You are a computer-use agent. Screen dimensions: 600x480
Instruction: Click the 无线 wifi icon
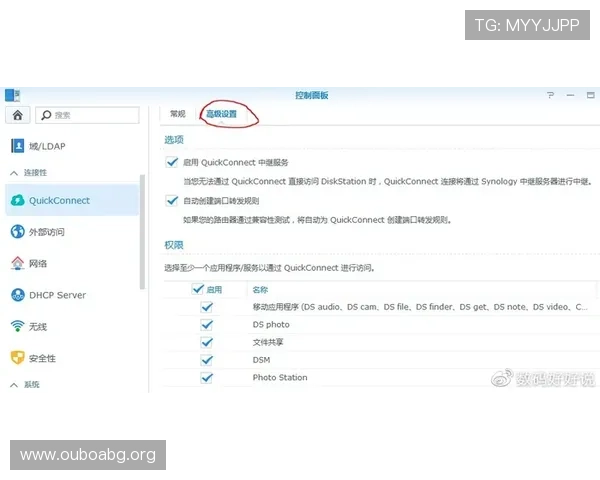click(18, 326)
